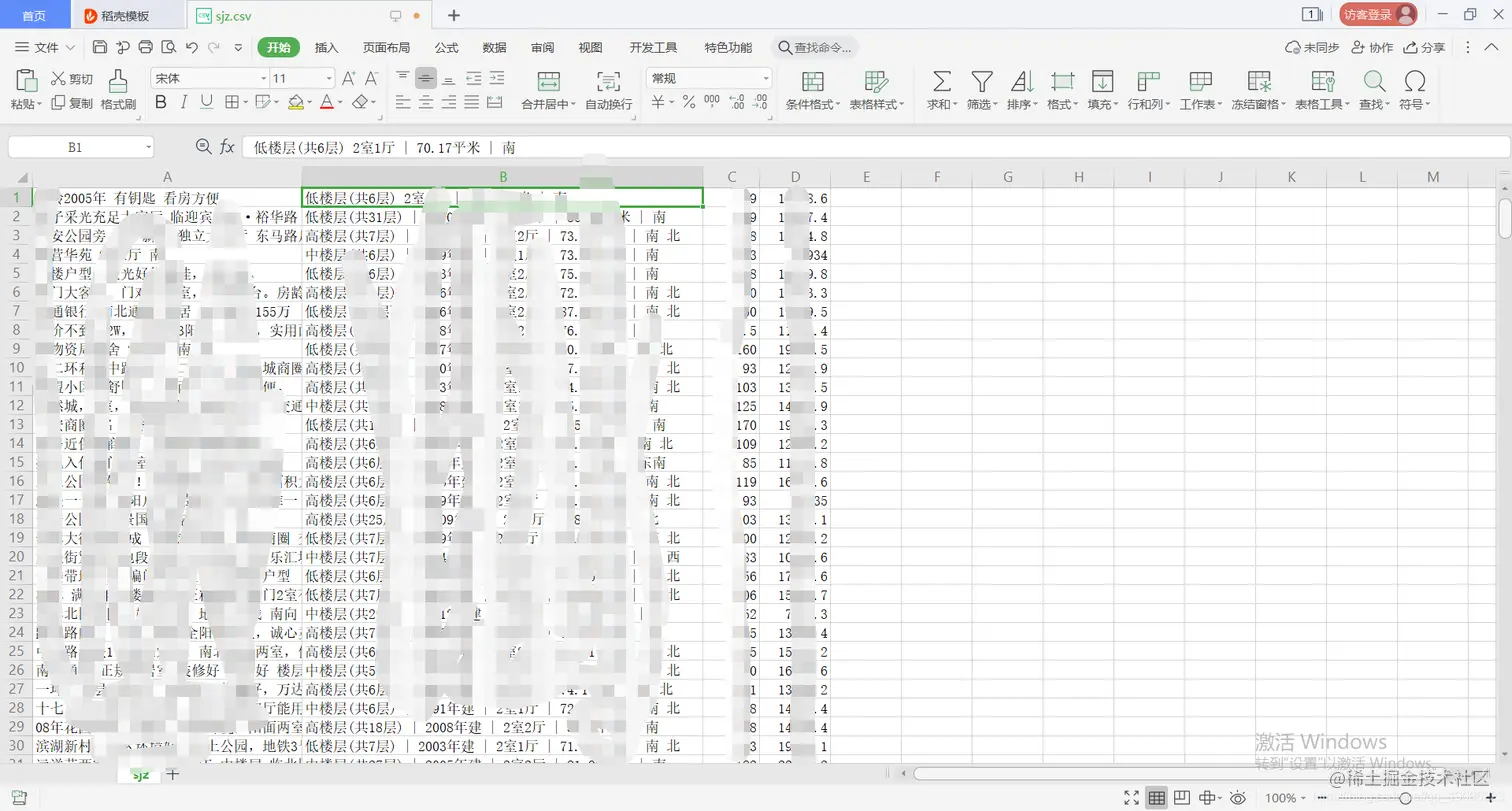The width and height of the screenshot is (1512, 811).
Task: Apply the red font color swatch
Action: point(326,102)
